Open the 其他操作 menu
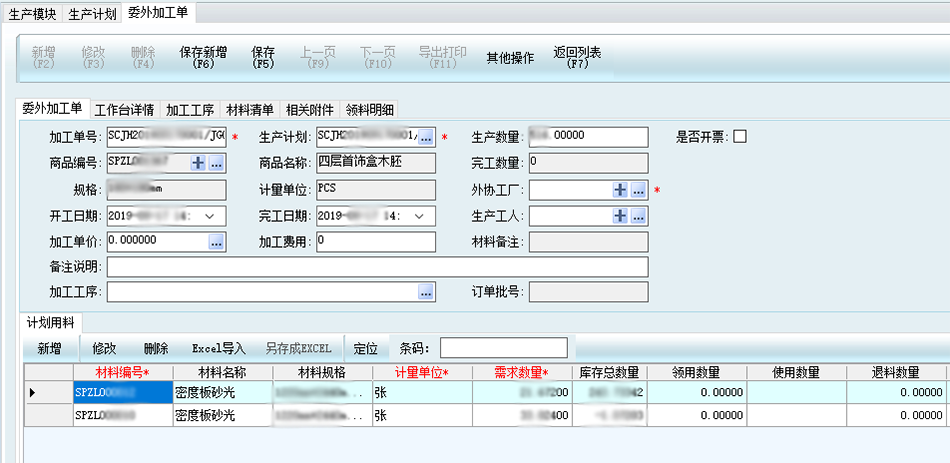 click(x=510, y=58)
